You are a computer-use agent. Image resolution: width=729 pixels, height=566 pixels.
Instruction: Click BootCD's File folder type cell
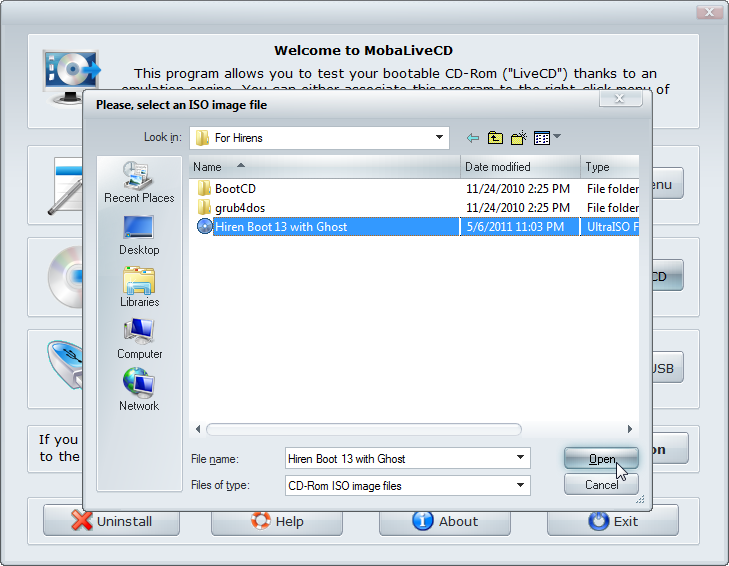pos(612,188)
